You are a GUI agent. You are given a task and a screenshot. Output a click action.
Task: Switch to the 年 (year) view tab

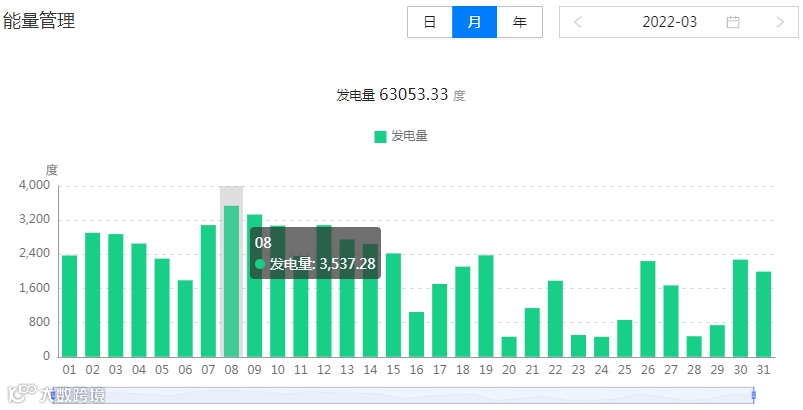coord(519,22)
